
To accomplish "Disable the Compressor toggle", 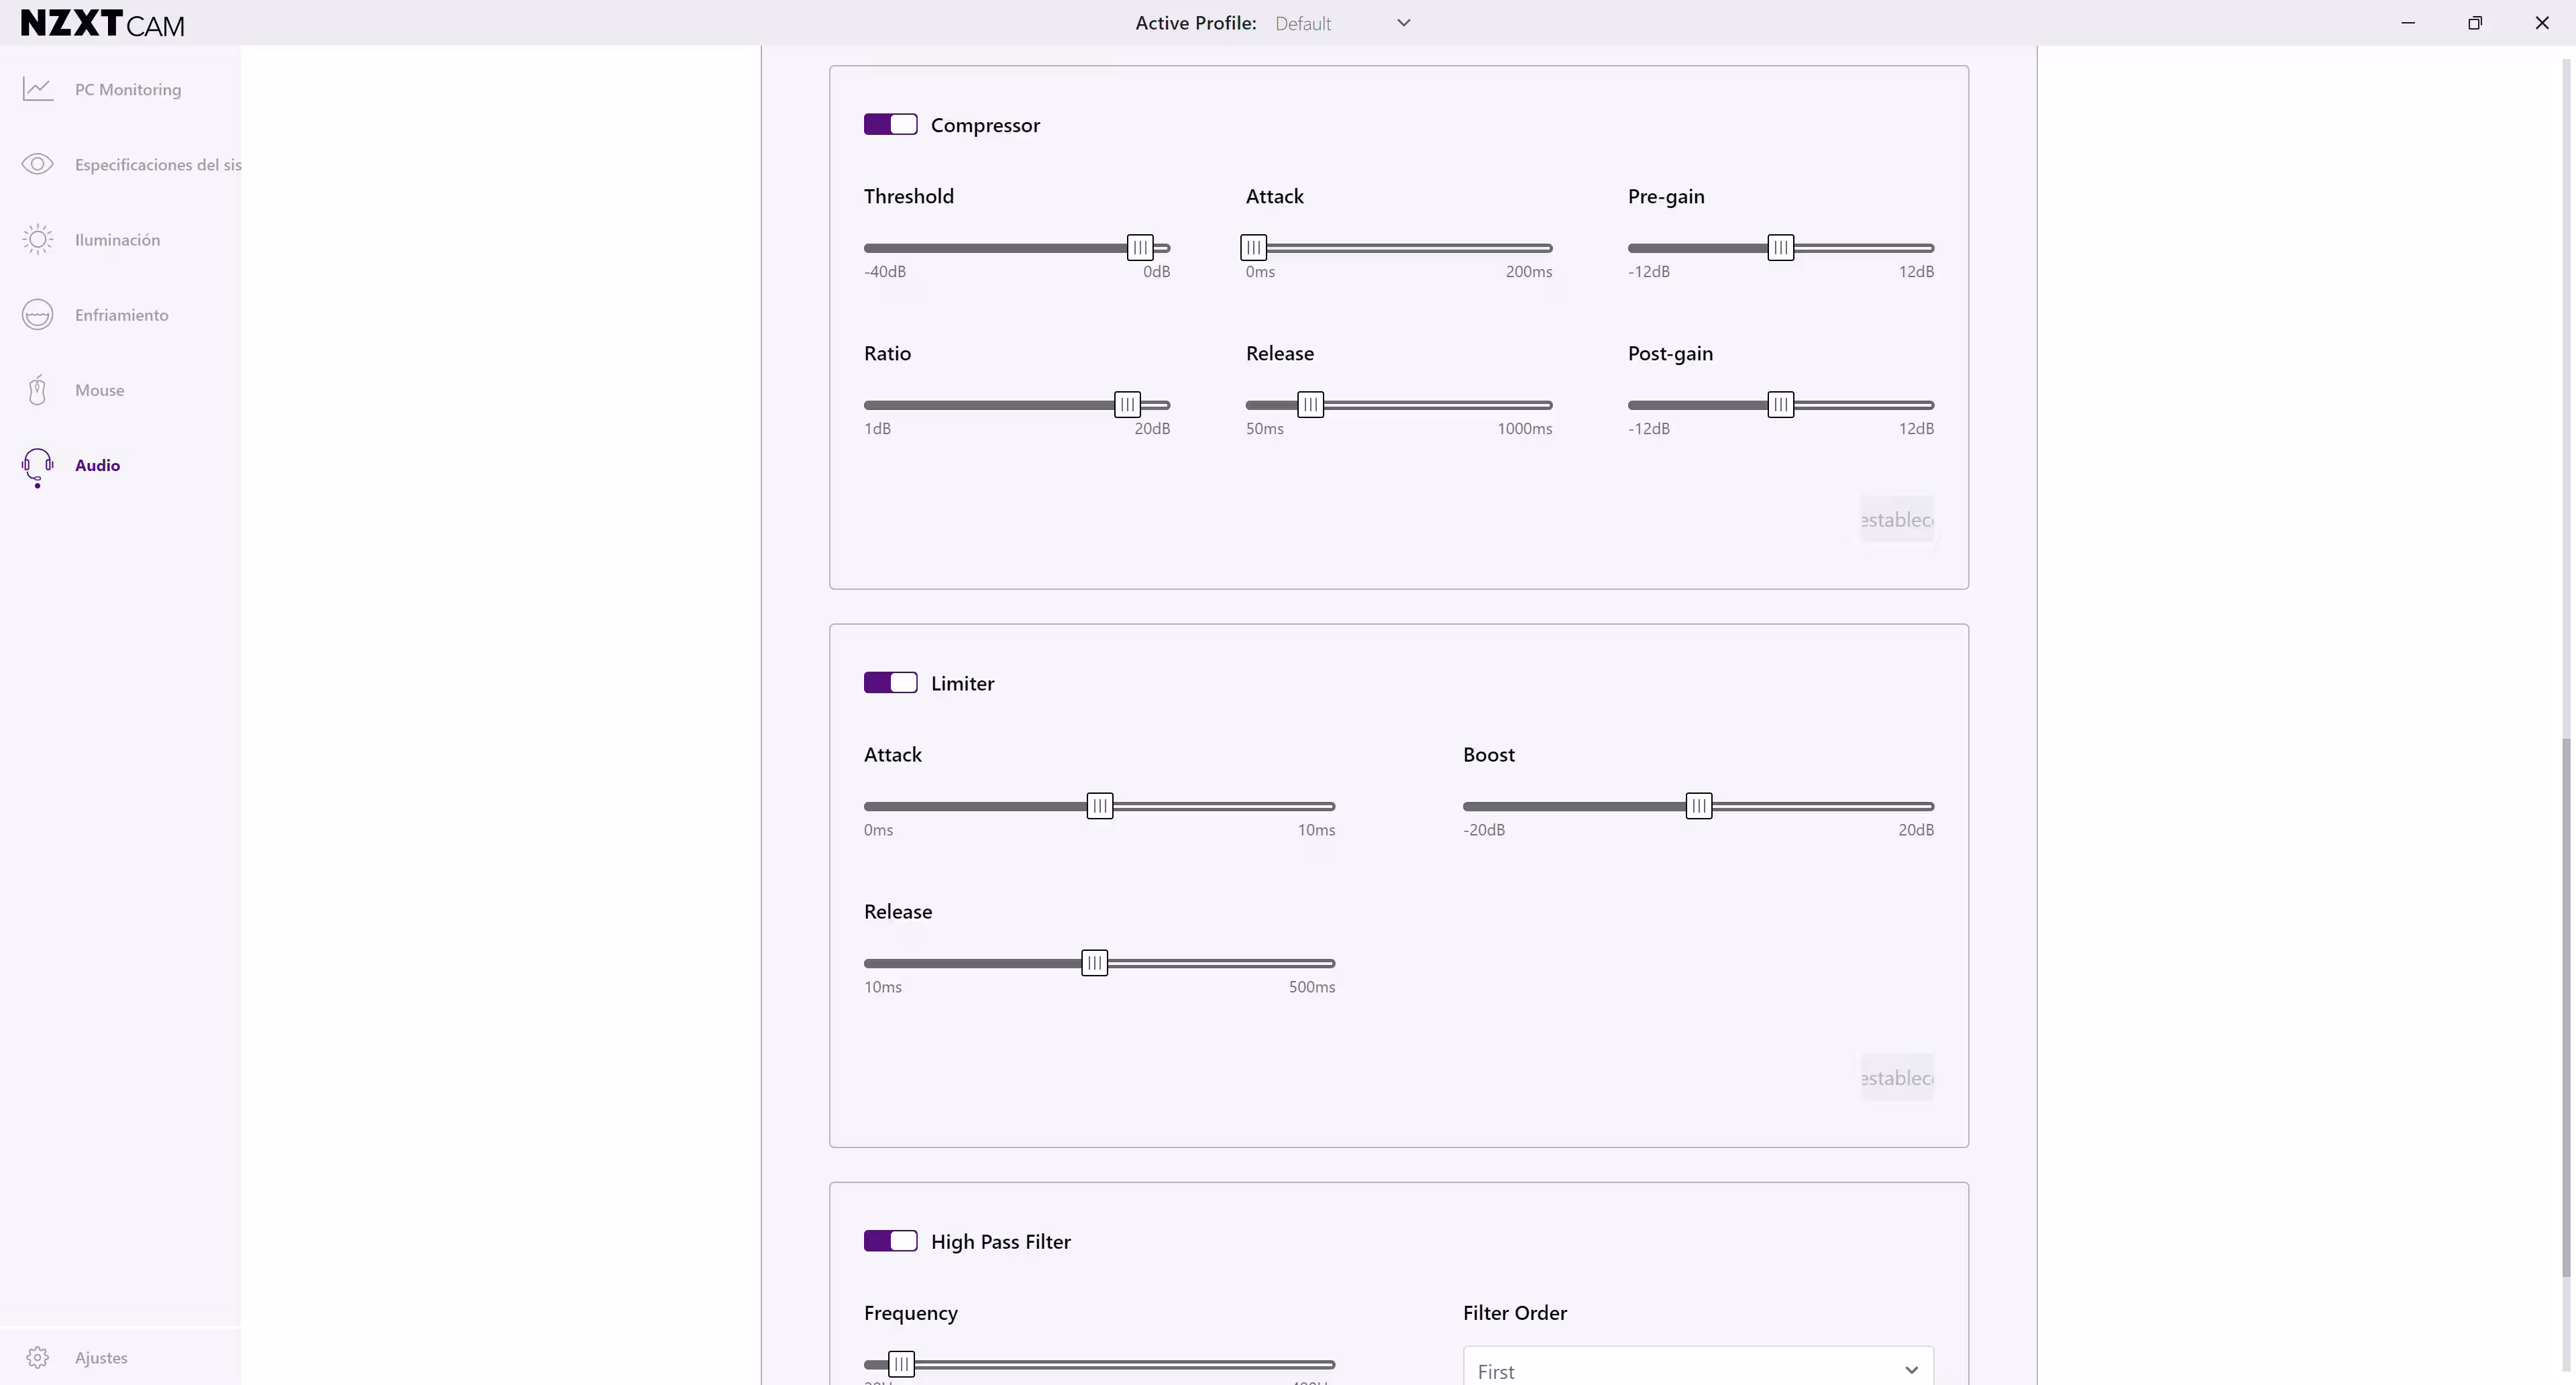I will pyautogui.click(x=890, y=125).
